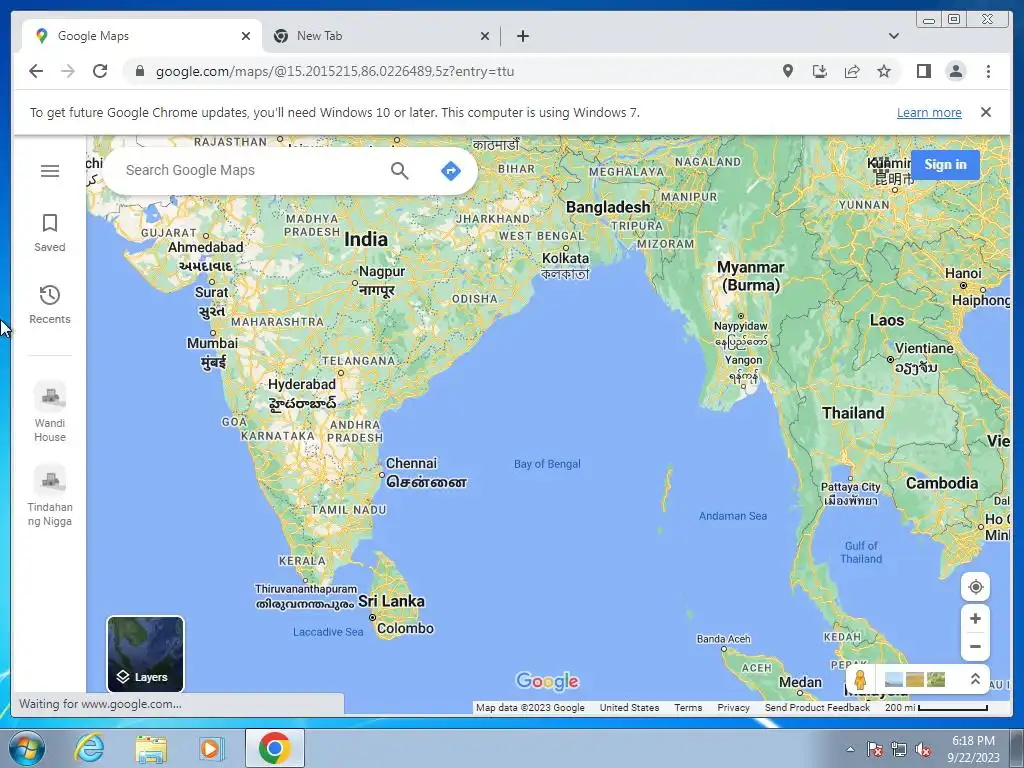The width and height of the screenshot is (1024, 768).
Task: Zoom out with the minus button
Action: (x=975, y=647)
